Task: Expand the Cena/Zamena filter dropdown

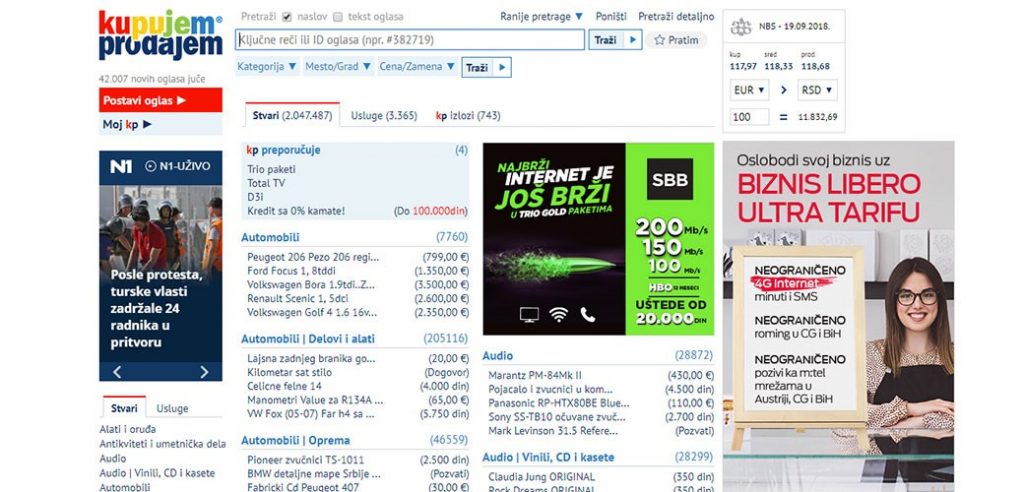Action: coord(417,67)
